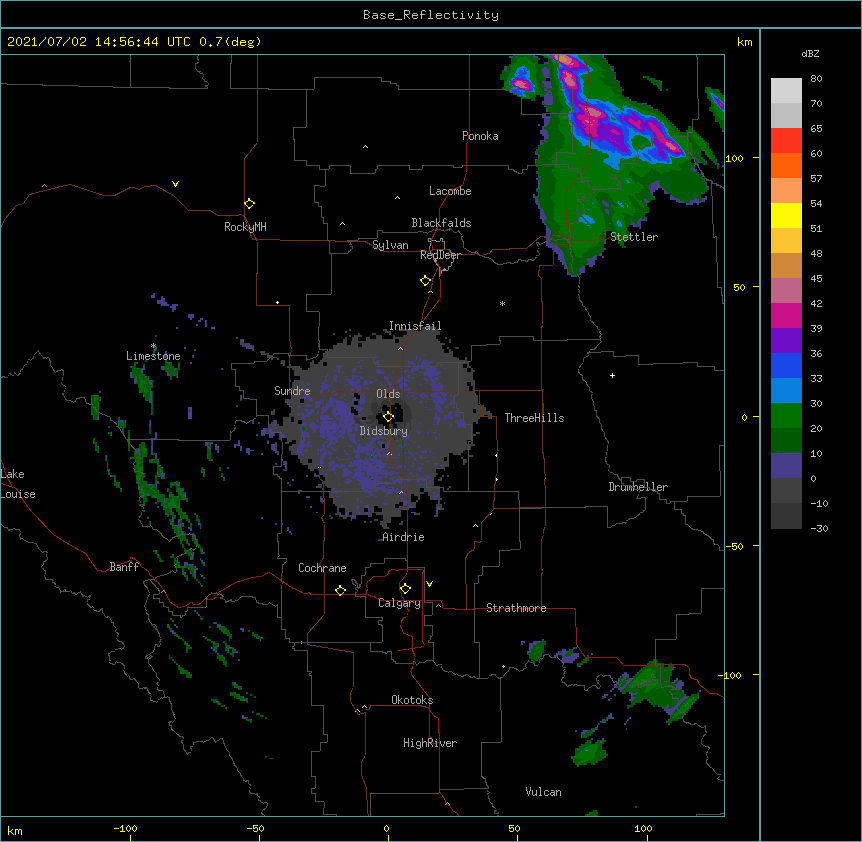
Task: Click the yellow radar site marker at Olds
Action: 388,417
